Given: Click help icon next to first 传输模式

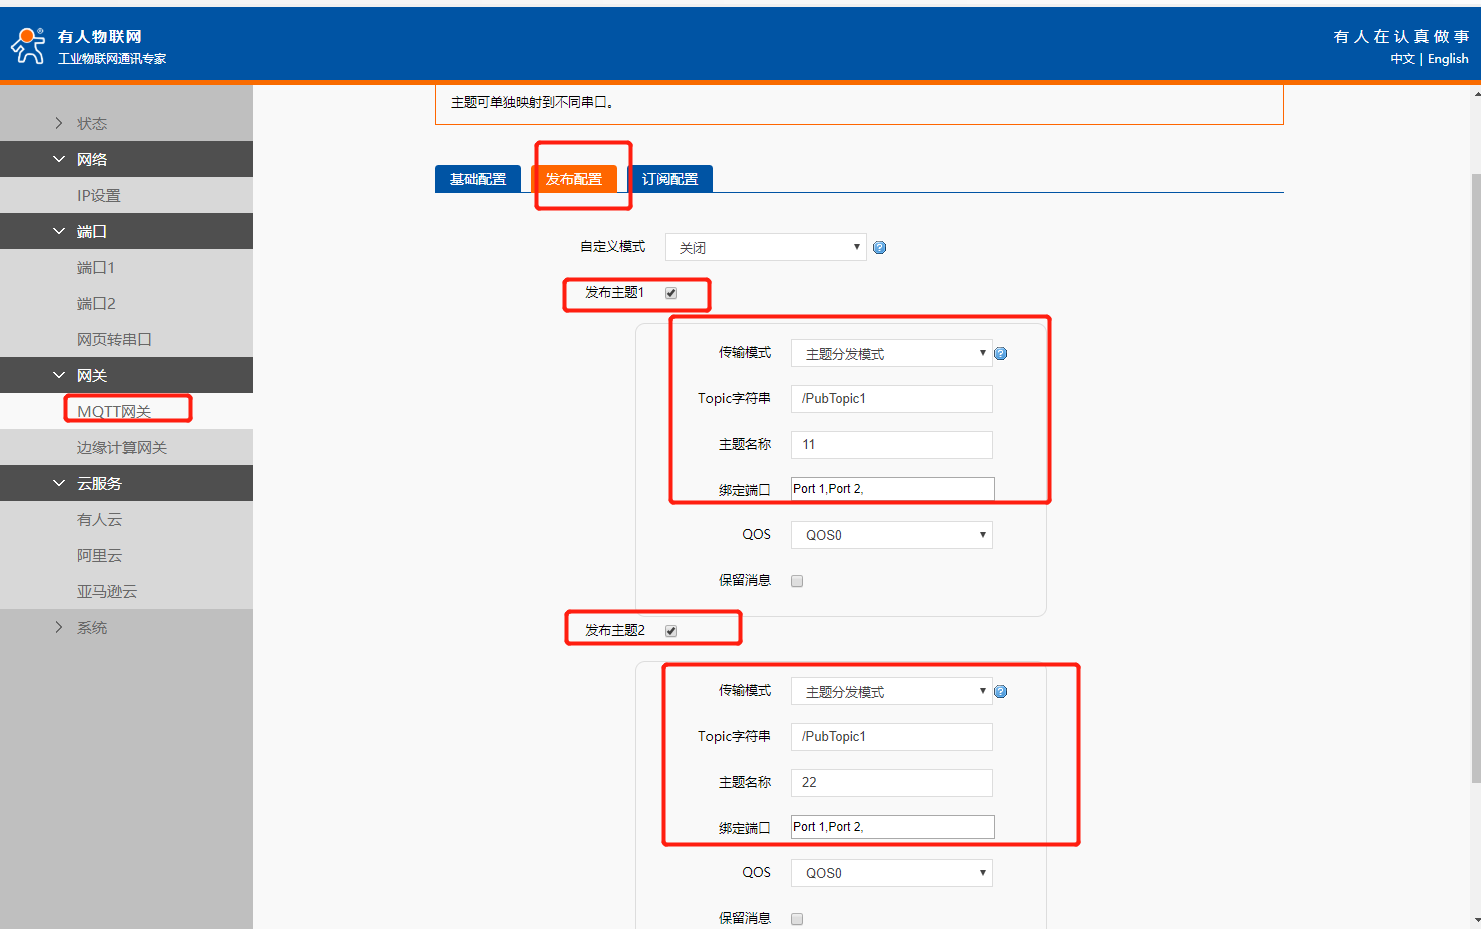Looking at the screenshot, I should click(x=1000, y=354).
